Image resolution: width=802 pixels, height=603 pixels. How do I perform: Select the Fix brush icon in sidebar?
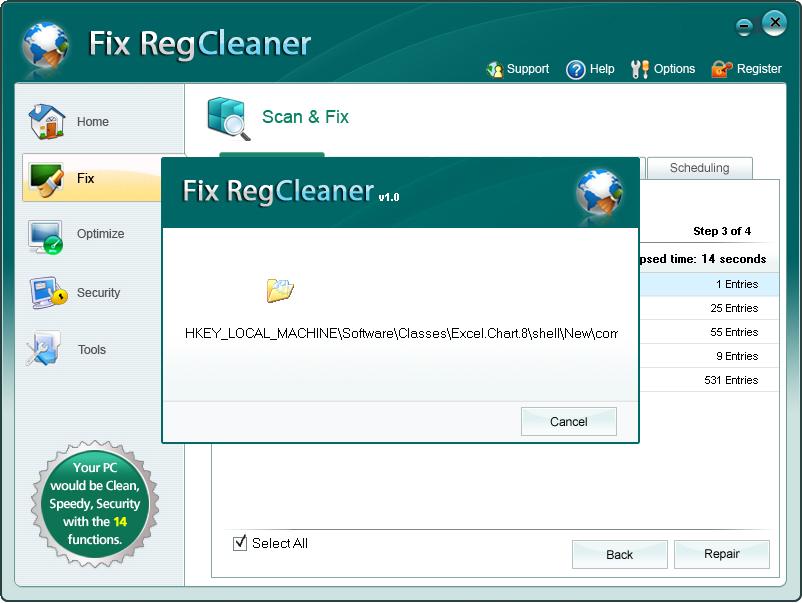coord(46,178)
